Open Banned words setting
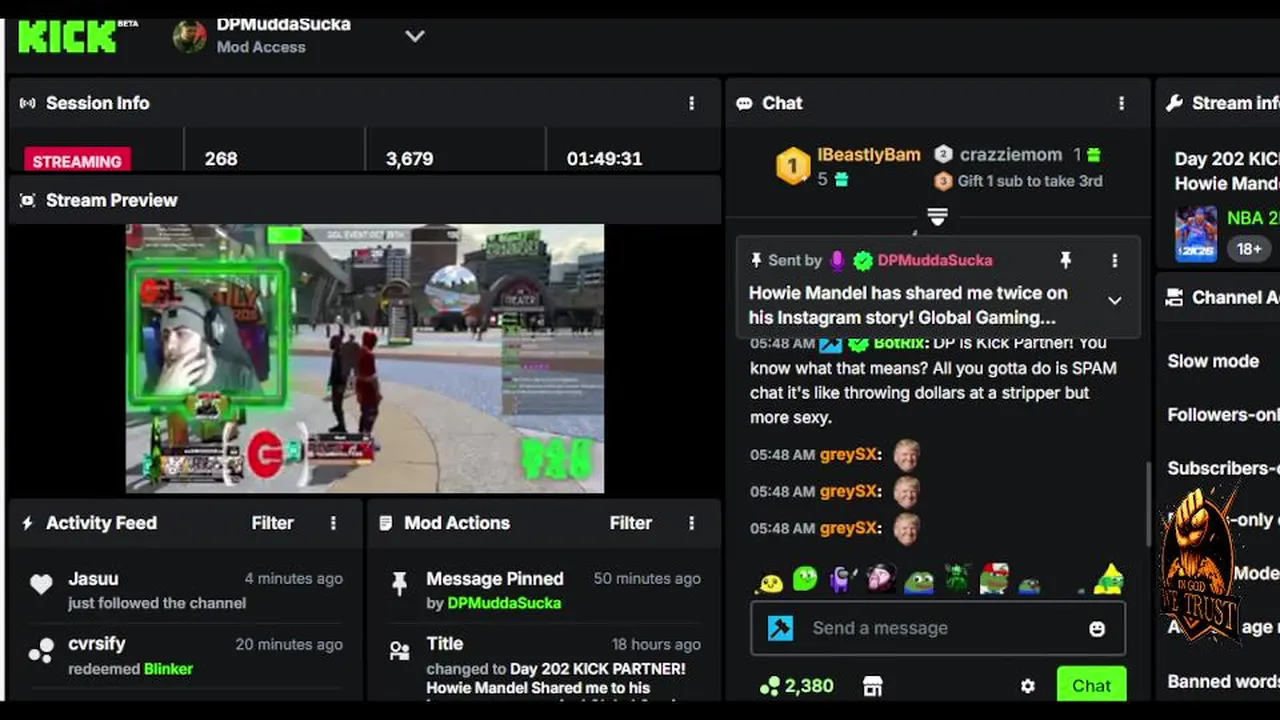Viewport: 1280px width, 720px height. [1223, 682]
